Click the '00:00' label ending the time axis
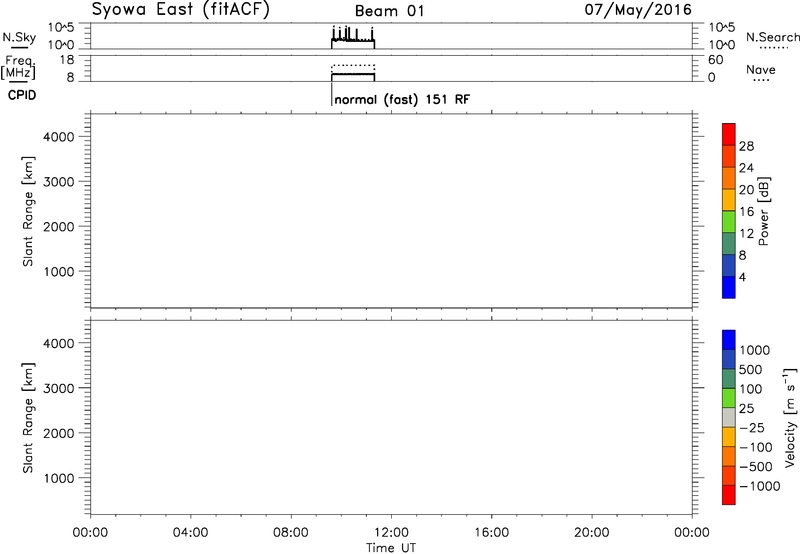This screenshot has height=554, width=800. click(691, 533)
